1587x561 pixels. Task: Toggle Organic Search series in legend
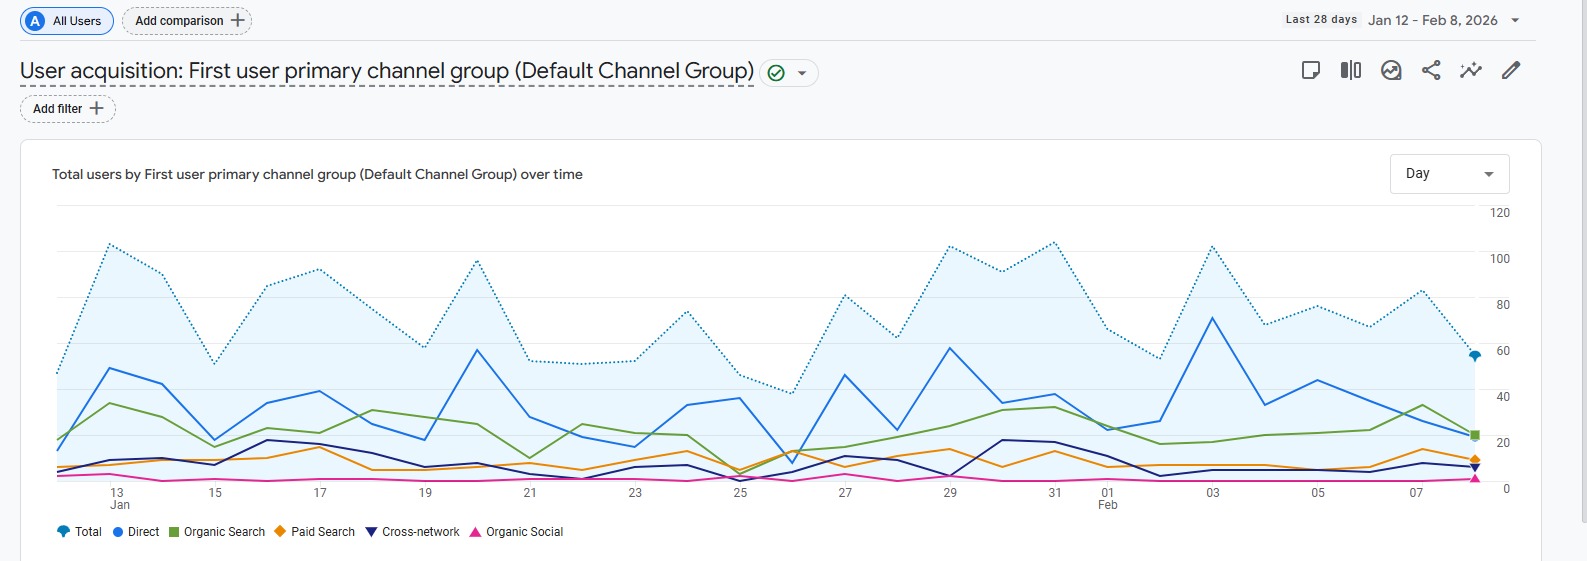point(217,532)
